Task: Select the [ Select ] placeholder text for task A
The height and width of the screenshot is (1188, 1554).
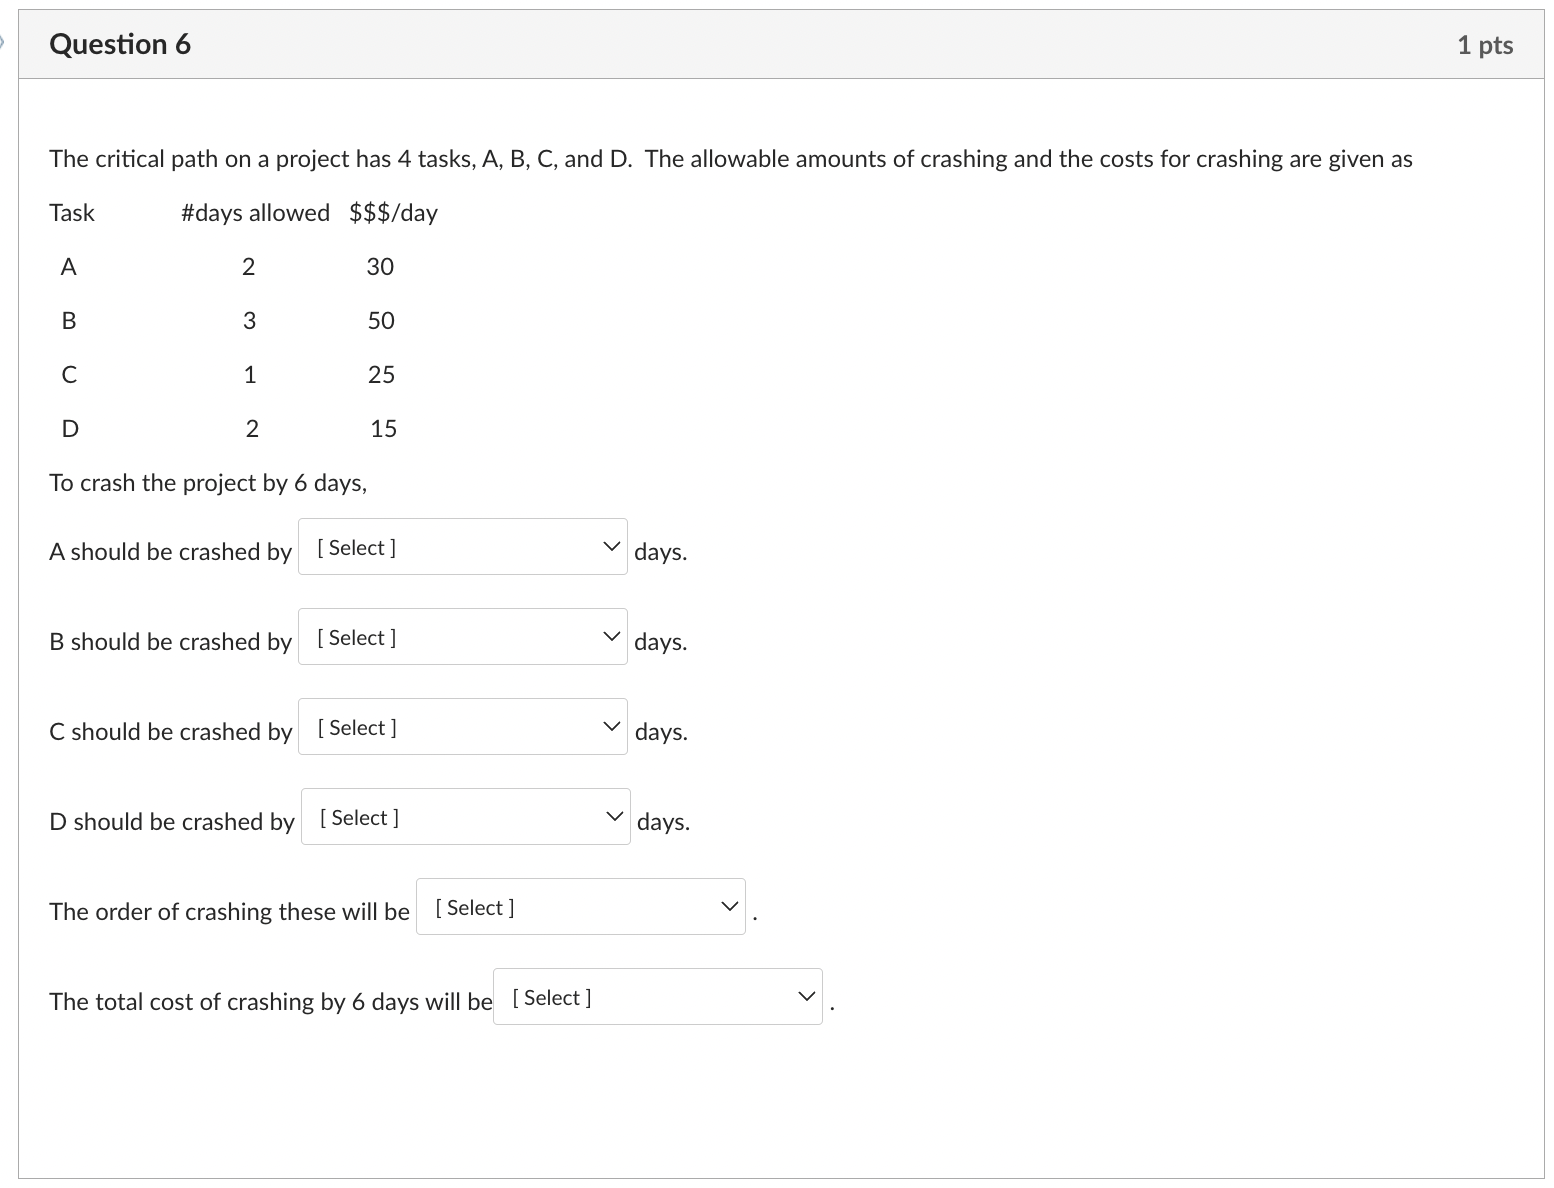Action: 355,547
